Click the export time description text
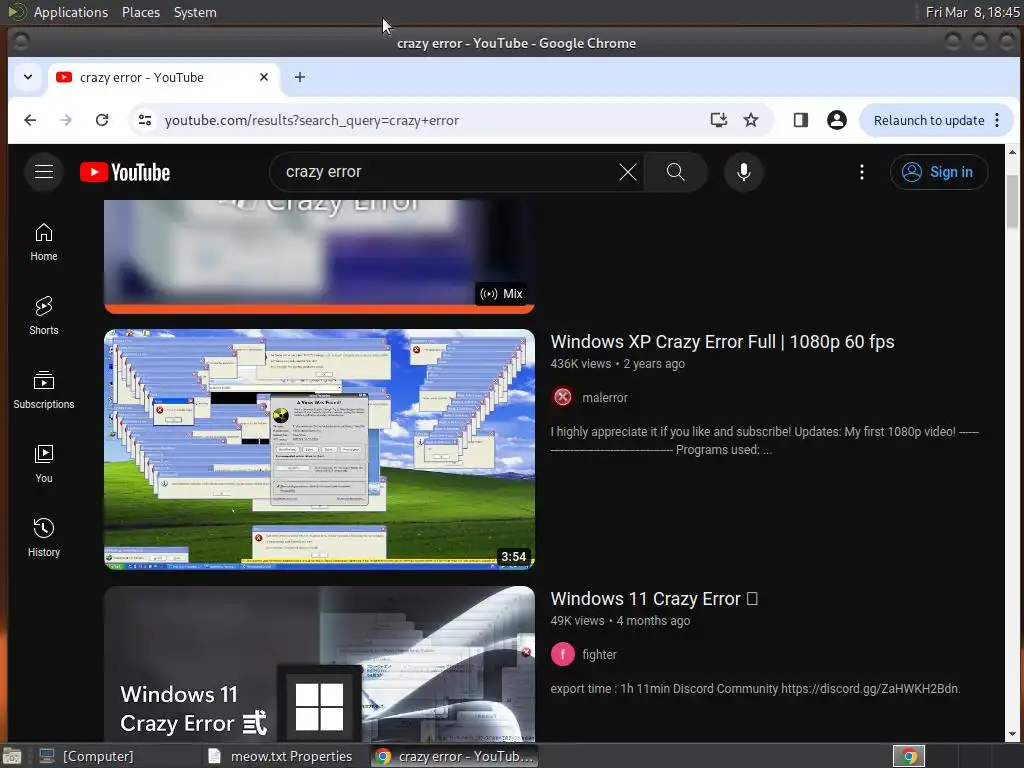 click(755, 688)
